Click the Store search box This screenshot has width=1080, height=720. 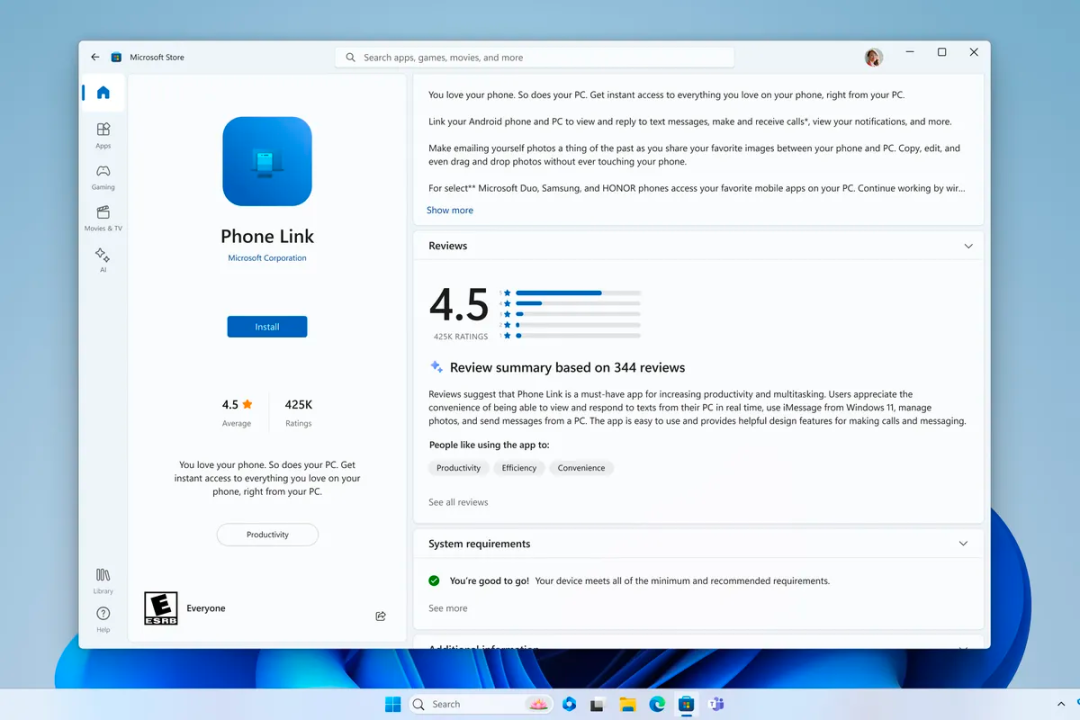point(536,57)
